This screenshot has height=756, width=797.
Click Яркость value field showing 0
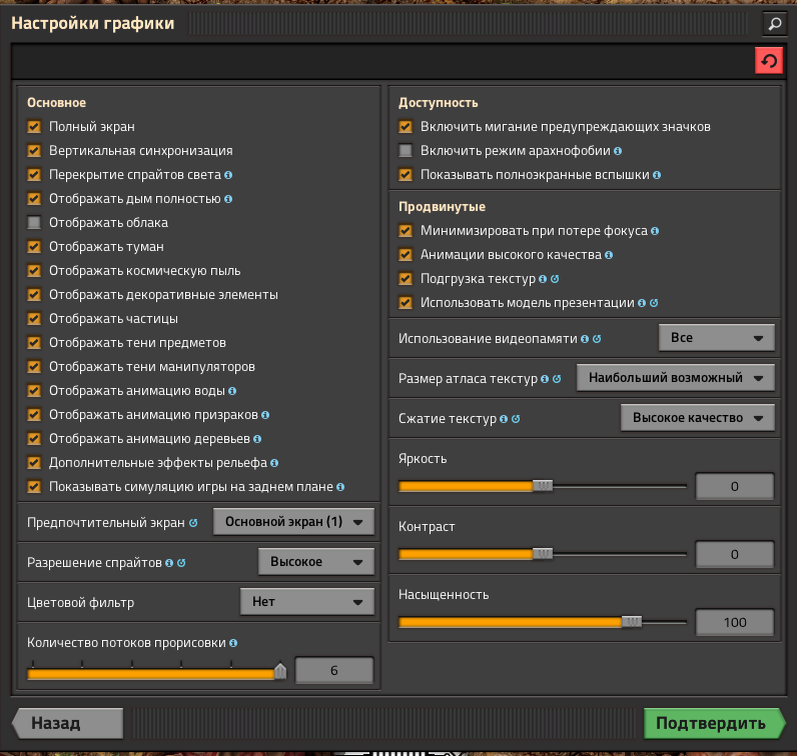coord(735,487)
